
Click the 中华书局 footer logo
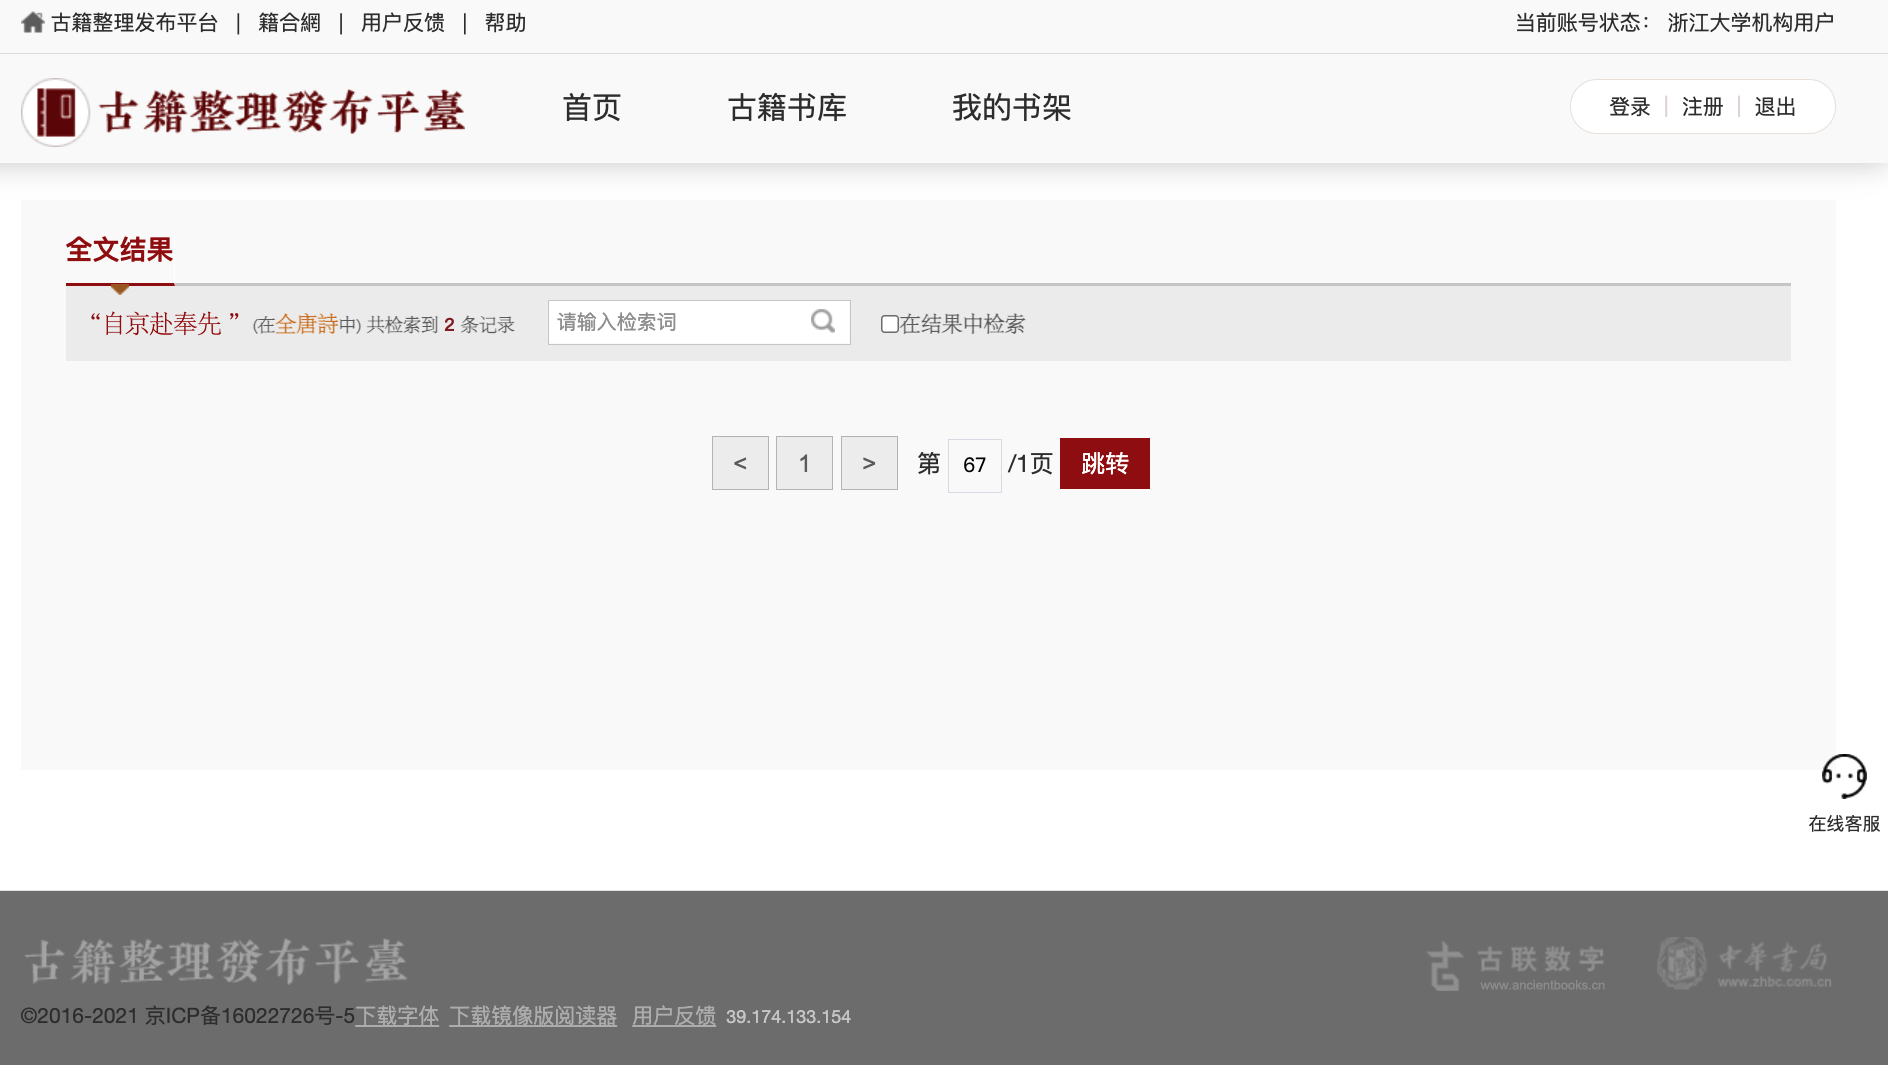point(1744,963)
